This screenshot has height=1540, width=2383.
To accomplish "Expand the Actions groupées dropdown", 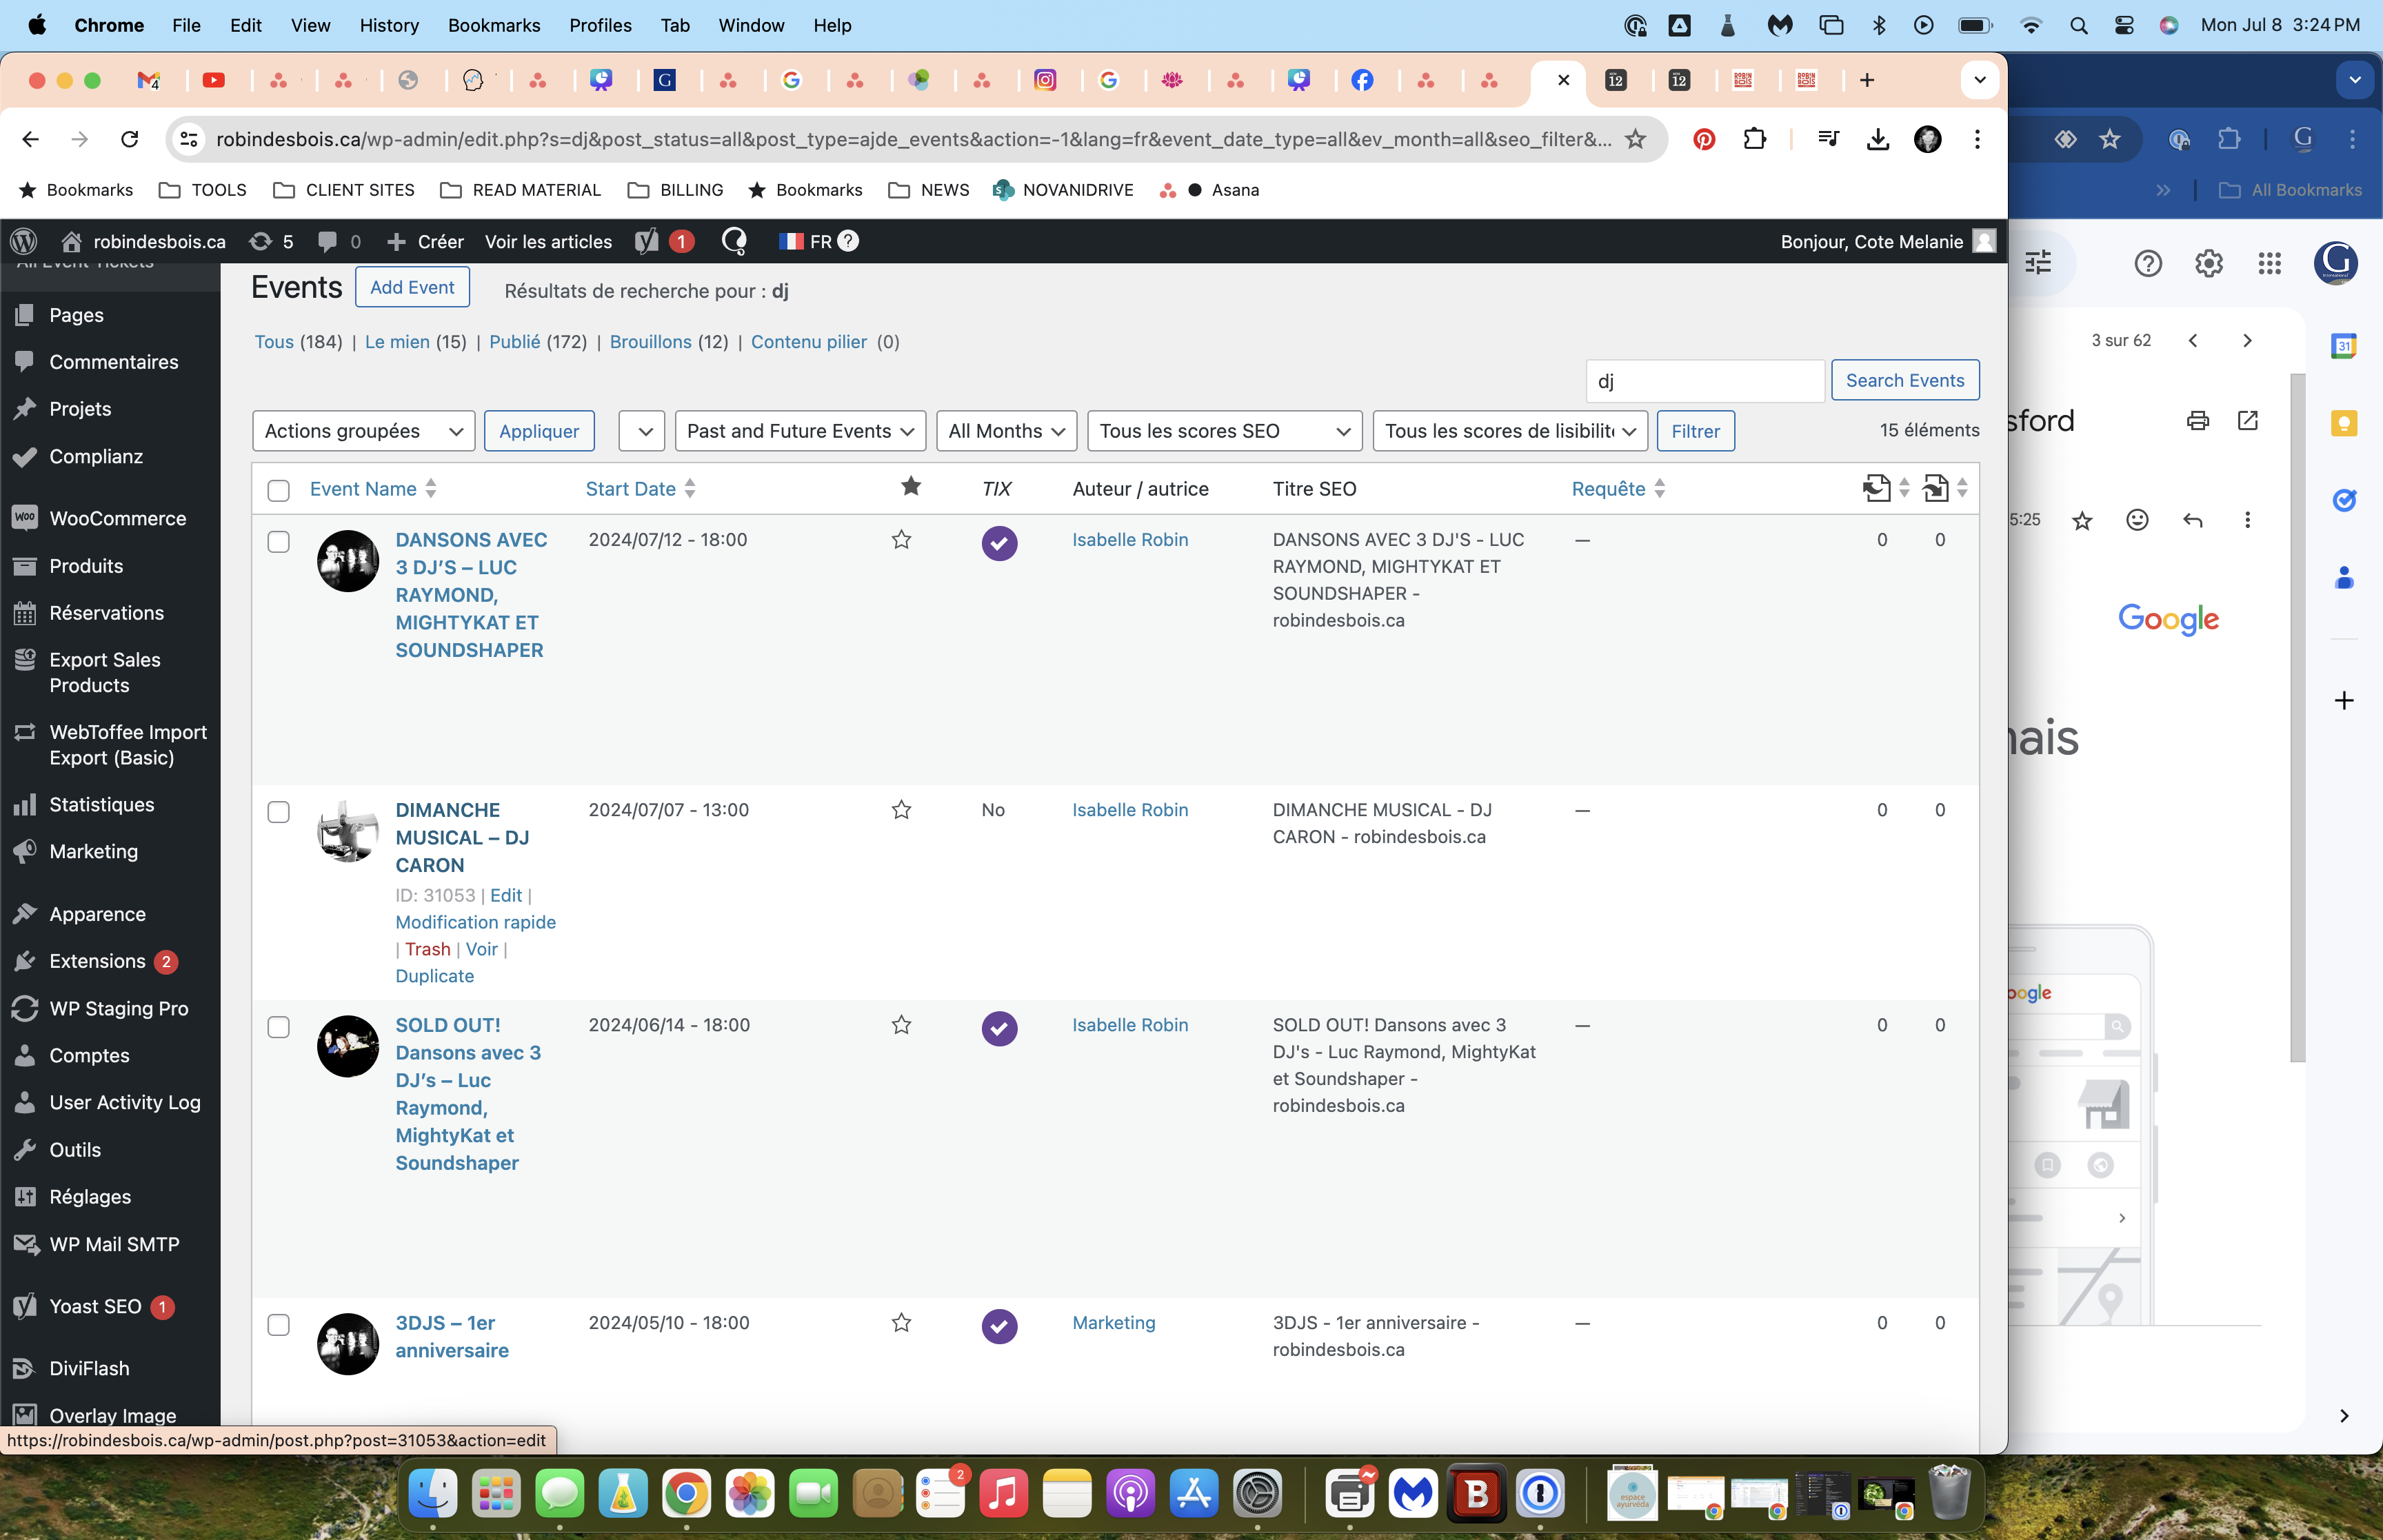I will tap(364, 431).
